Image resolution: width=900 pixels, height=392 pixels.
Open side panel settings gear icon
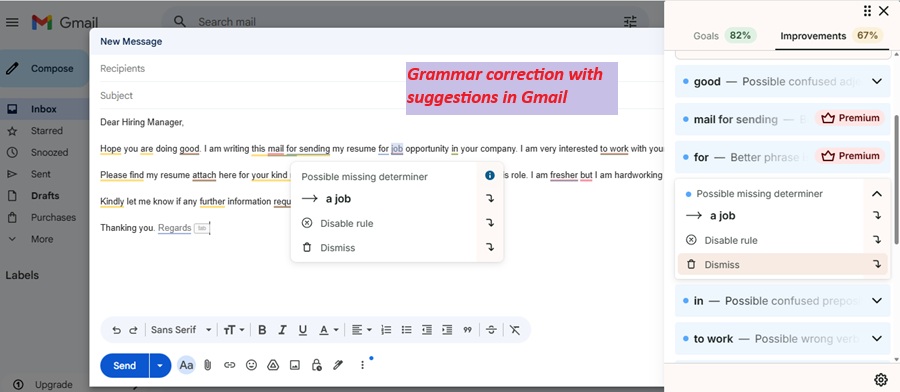[880, 379]
